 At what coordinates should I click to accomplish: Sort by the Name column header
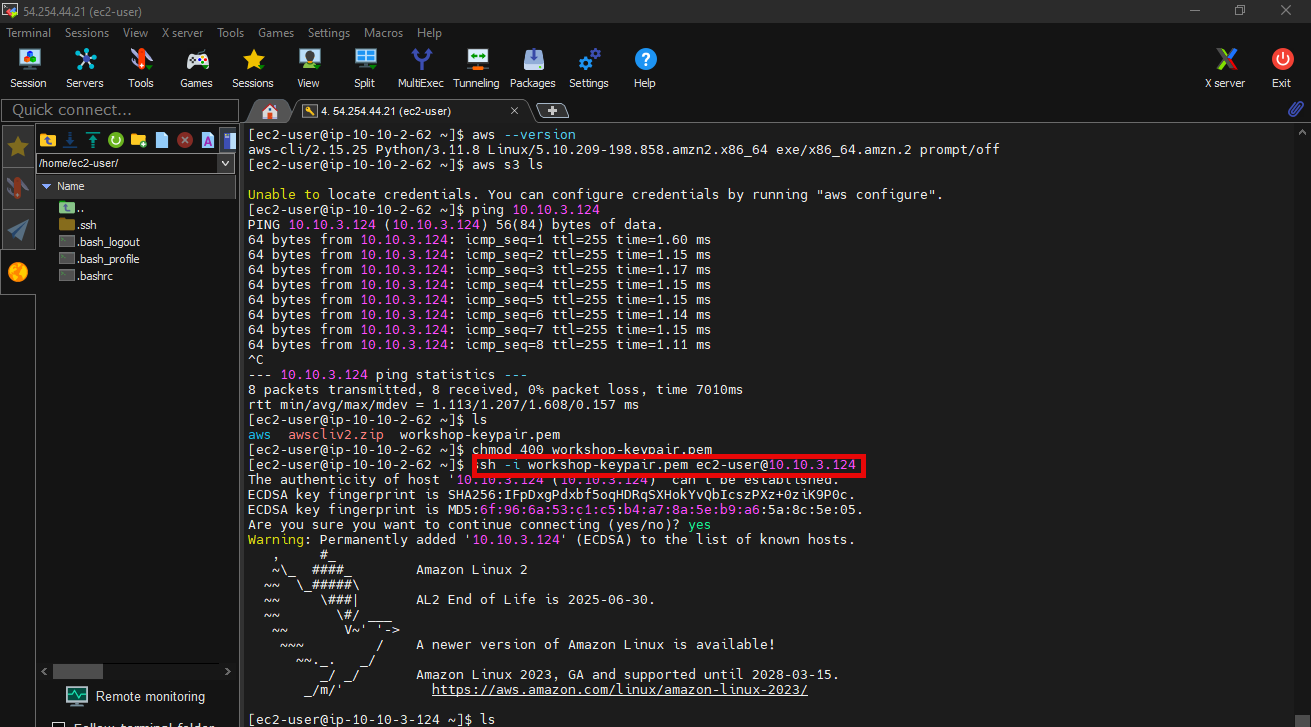pos(135,186)
